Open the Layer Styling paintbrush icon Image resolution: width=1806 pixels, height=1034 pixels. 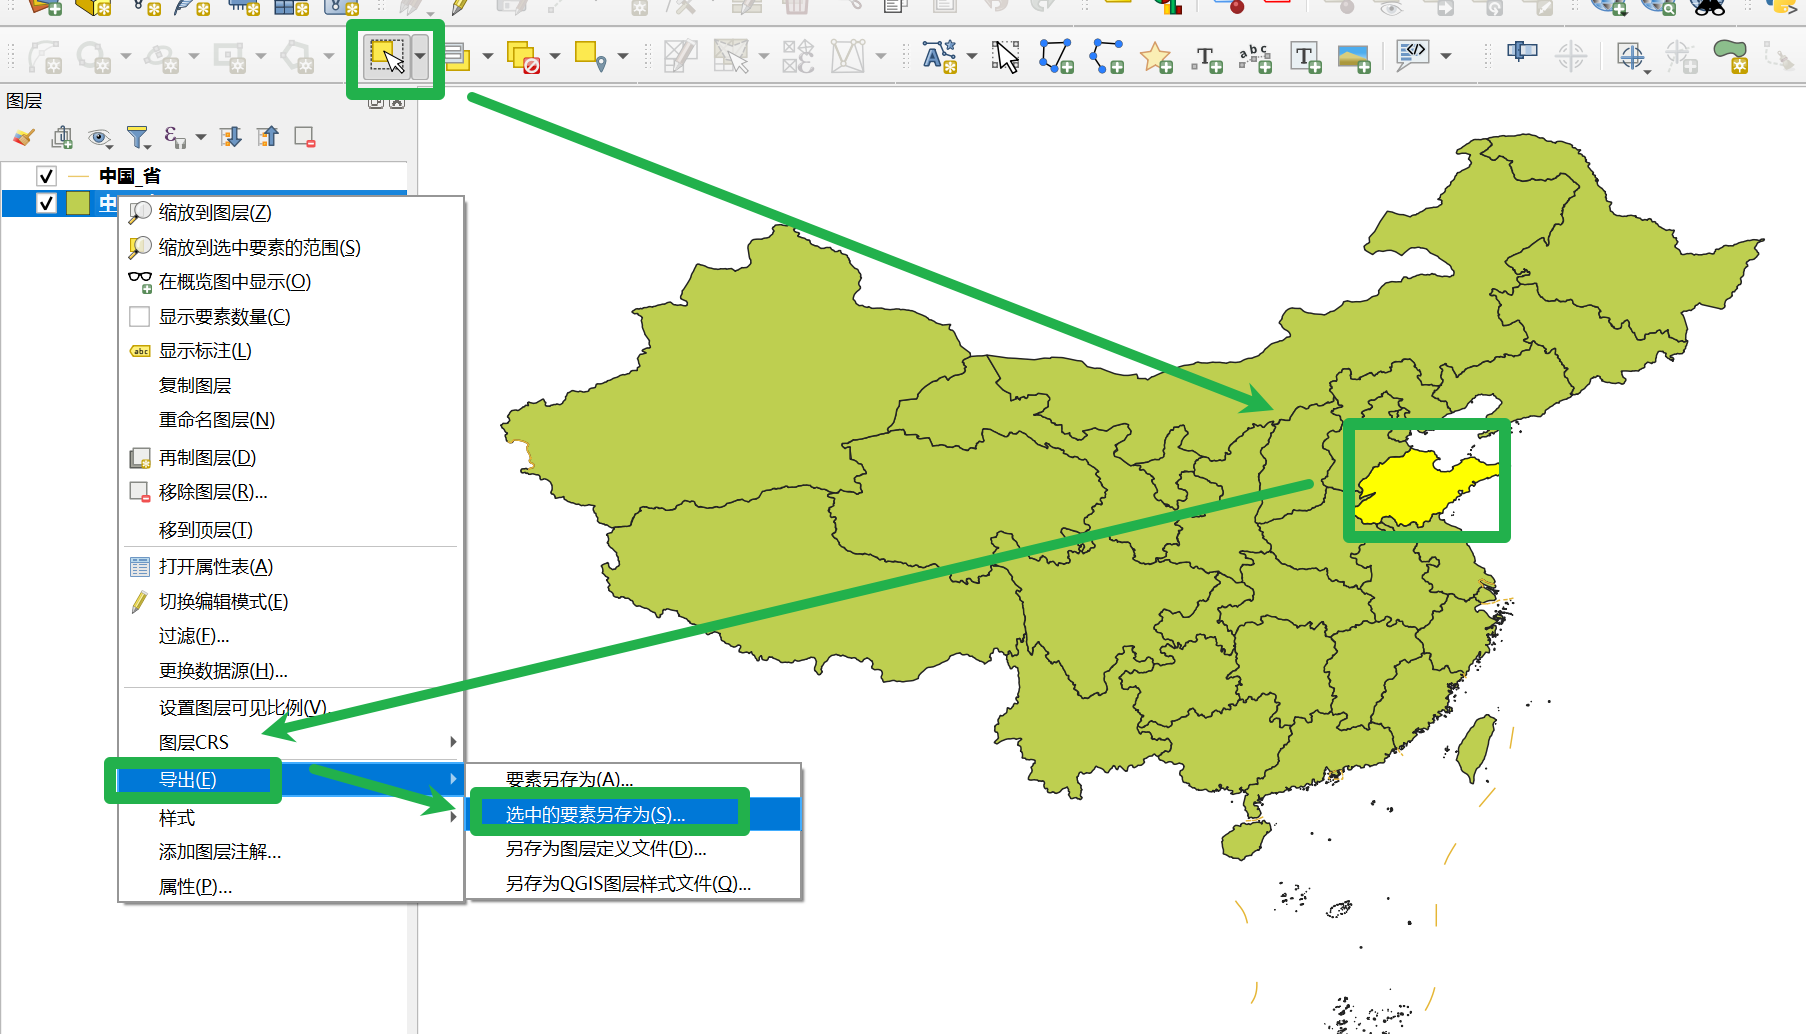tap(24, 137)
